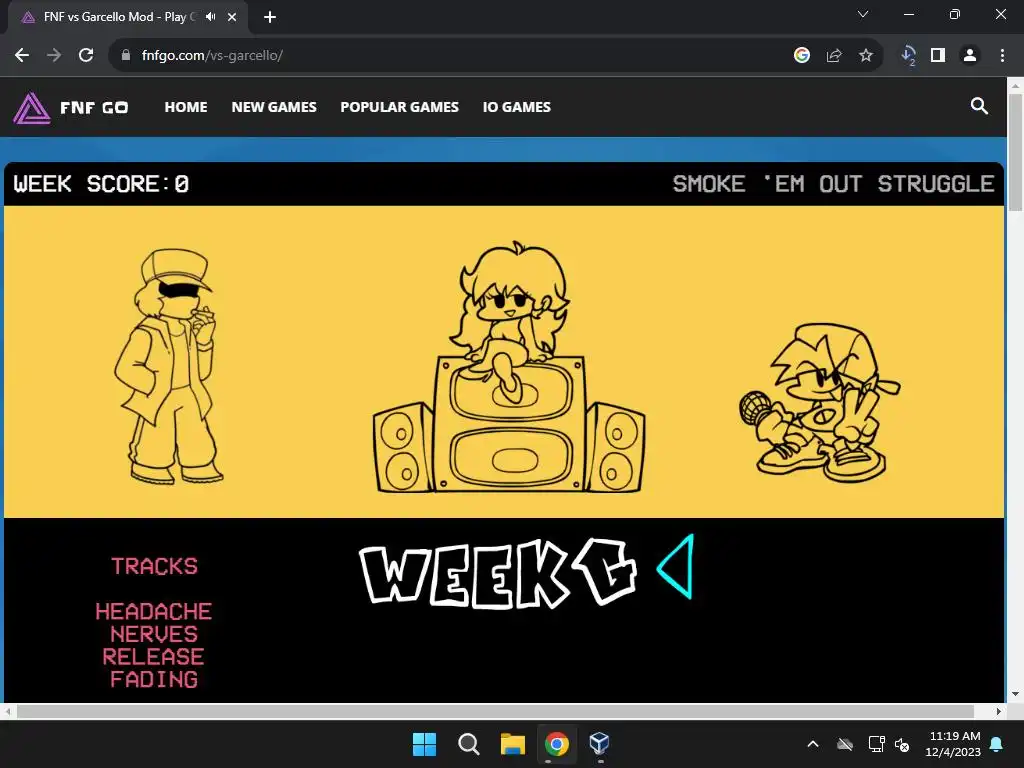Click the RELEASE track name
1024x768 pixels.
click(153, 656)
